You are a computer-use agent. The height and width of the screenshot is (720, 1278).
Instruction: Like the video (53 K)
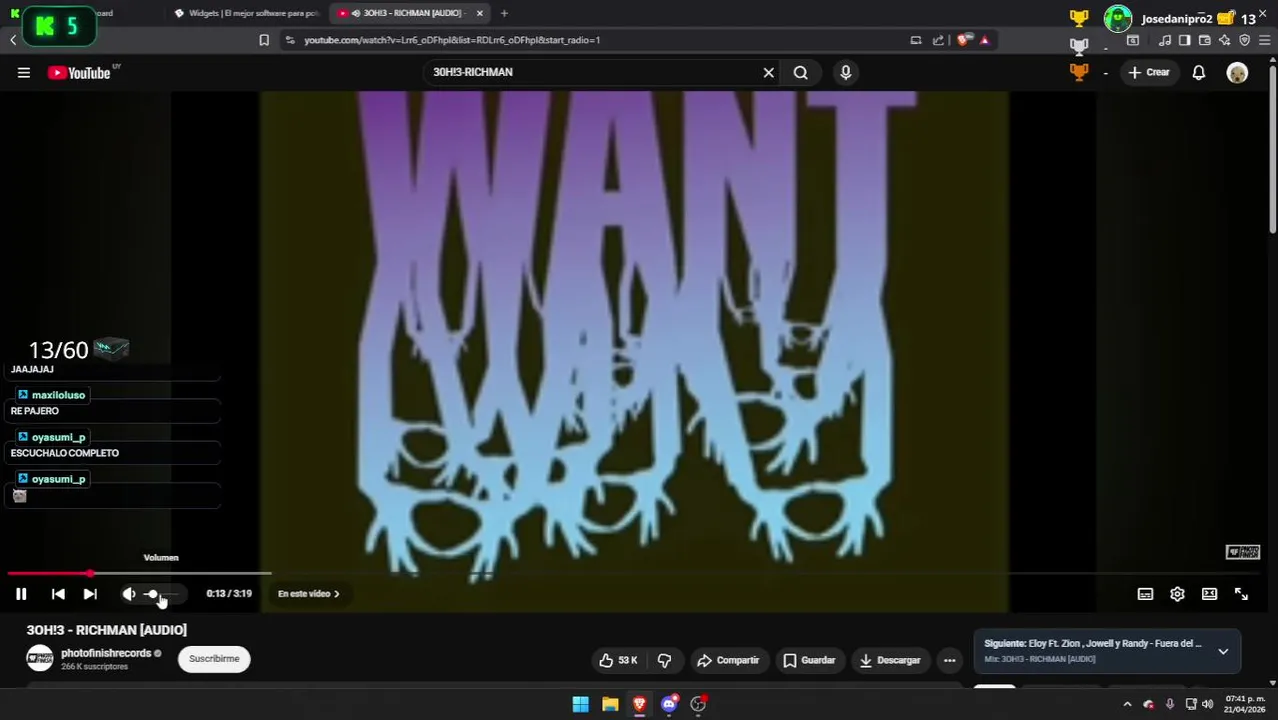point(618,660)
